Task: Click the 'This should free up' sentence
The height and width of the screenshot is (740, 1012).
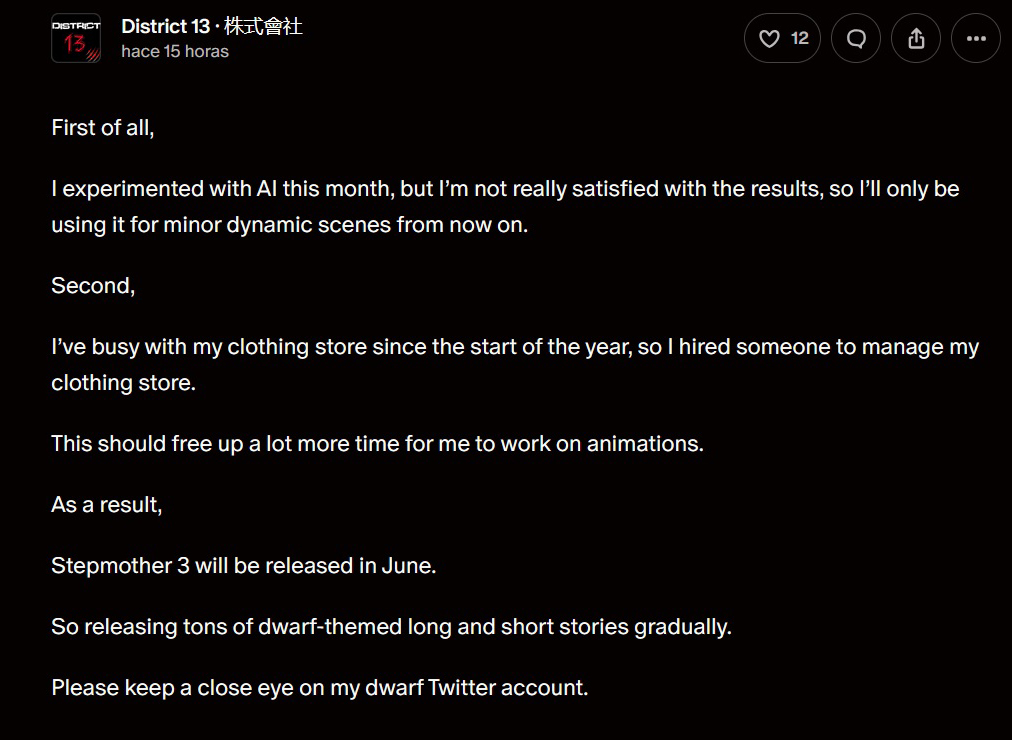Action: pos(378,444)
